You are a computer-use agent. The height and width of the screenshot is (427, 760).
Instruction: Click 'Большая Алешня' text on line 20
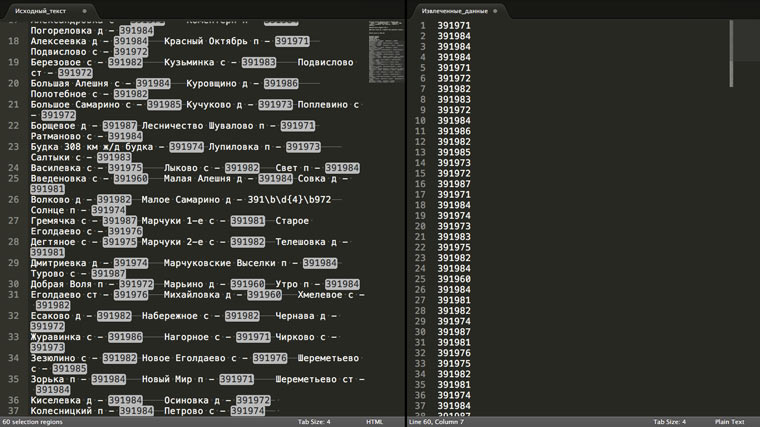point(68,83)
